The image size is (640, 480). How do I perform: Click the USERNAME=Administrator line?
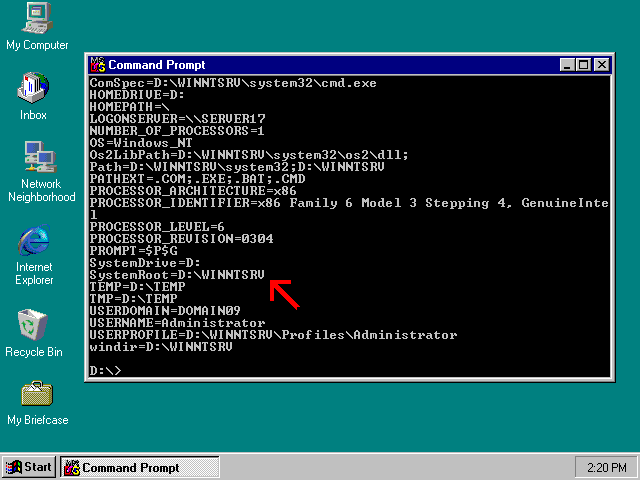[x=177, y=323]
